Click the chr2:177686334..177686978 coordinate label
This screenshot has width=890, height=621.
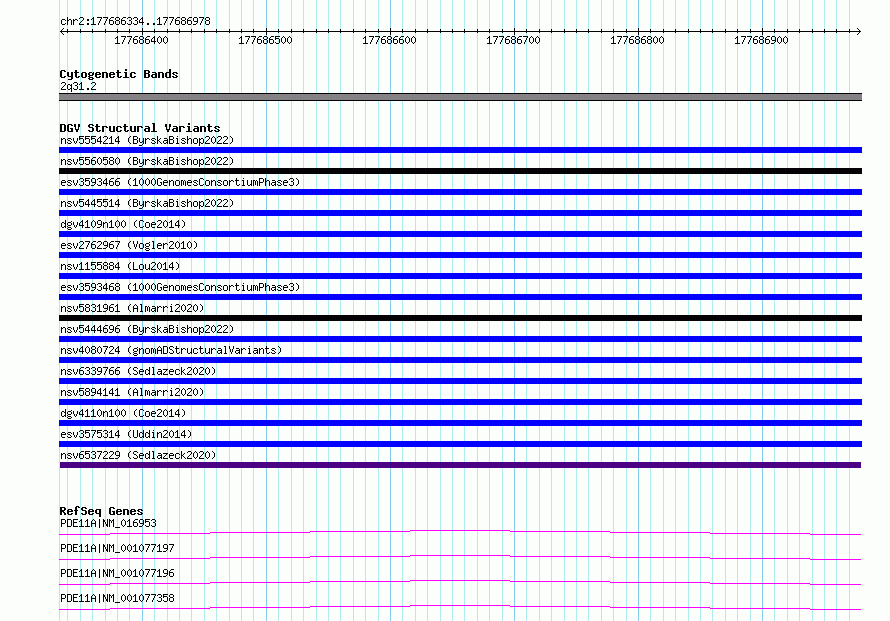pos(135,21)
